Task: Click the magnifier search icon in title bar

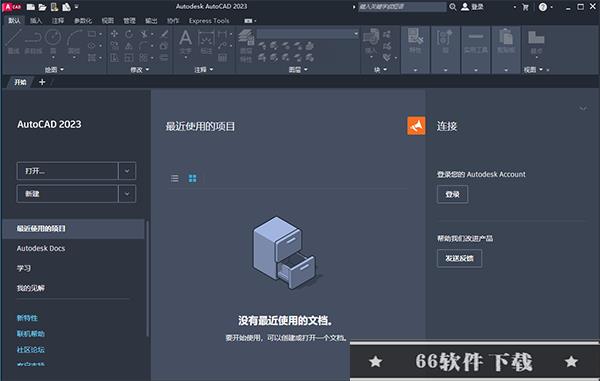Action: click(x=453, y=7)
